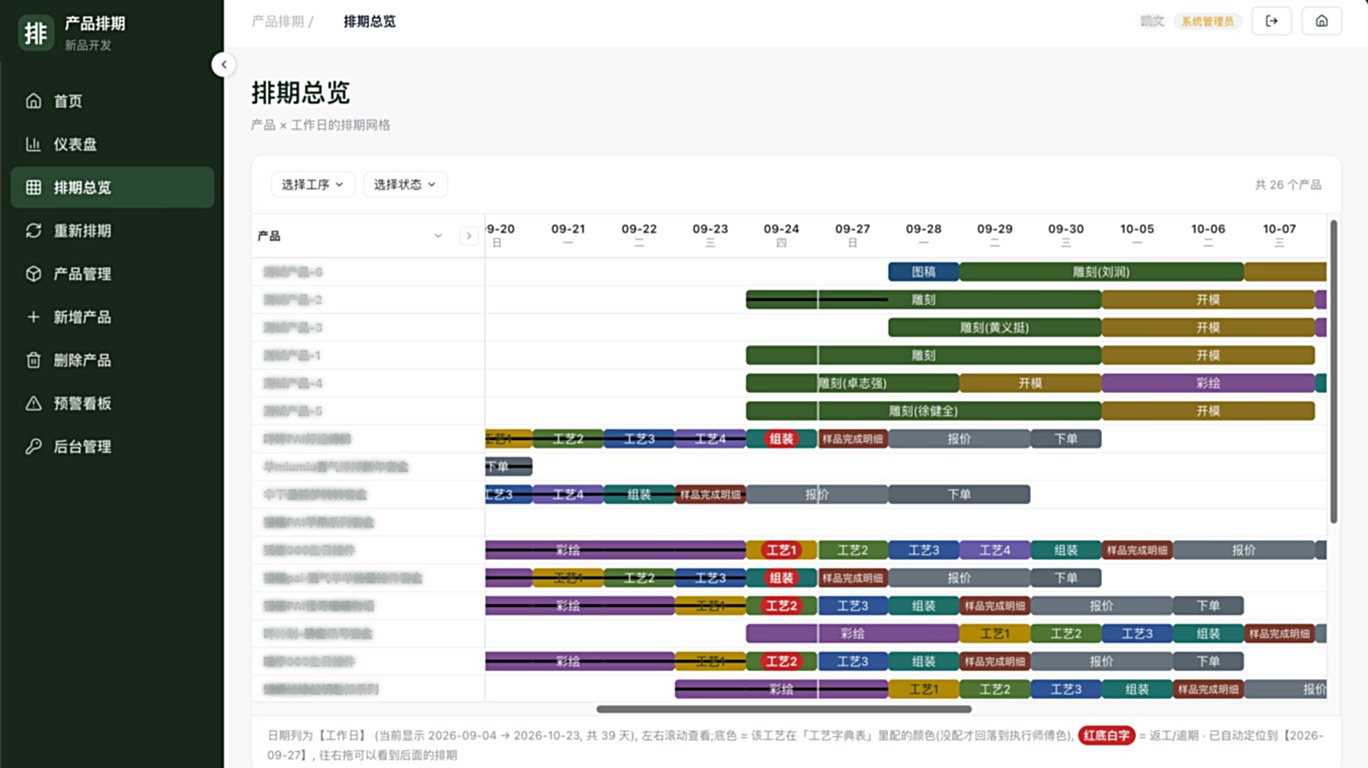Open 预警看板 via its warning triangle icon

coord(34,403)
